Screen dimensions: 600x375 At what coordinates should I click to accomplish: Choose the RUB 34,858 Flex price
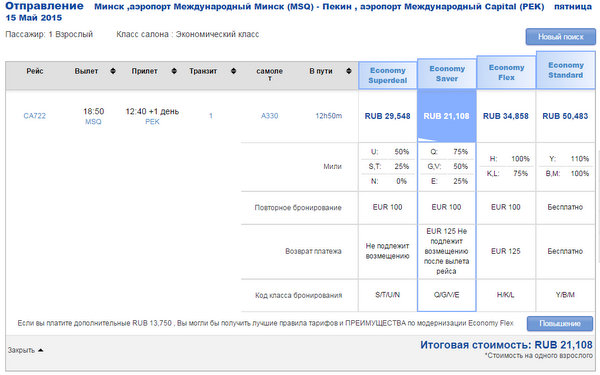coord(505,116)
